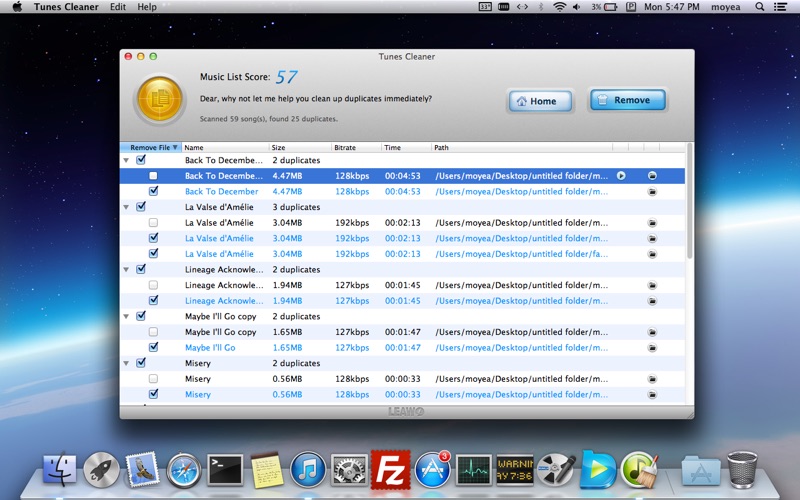The height and width of the screenshot is (500, 800).
Task: Launch Tunes Cleaner broom icon in dock
Action: [640, 469]
